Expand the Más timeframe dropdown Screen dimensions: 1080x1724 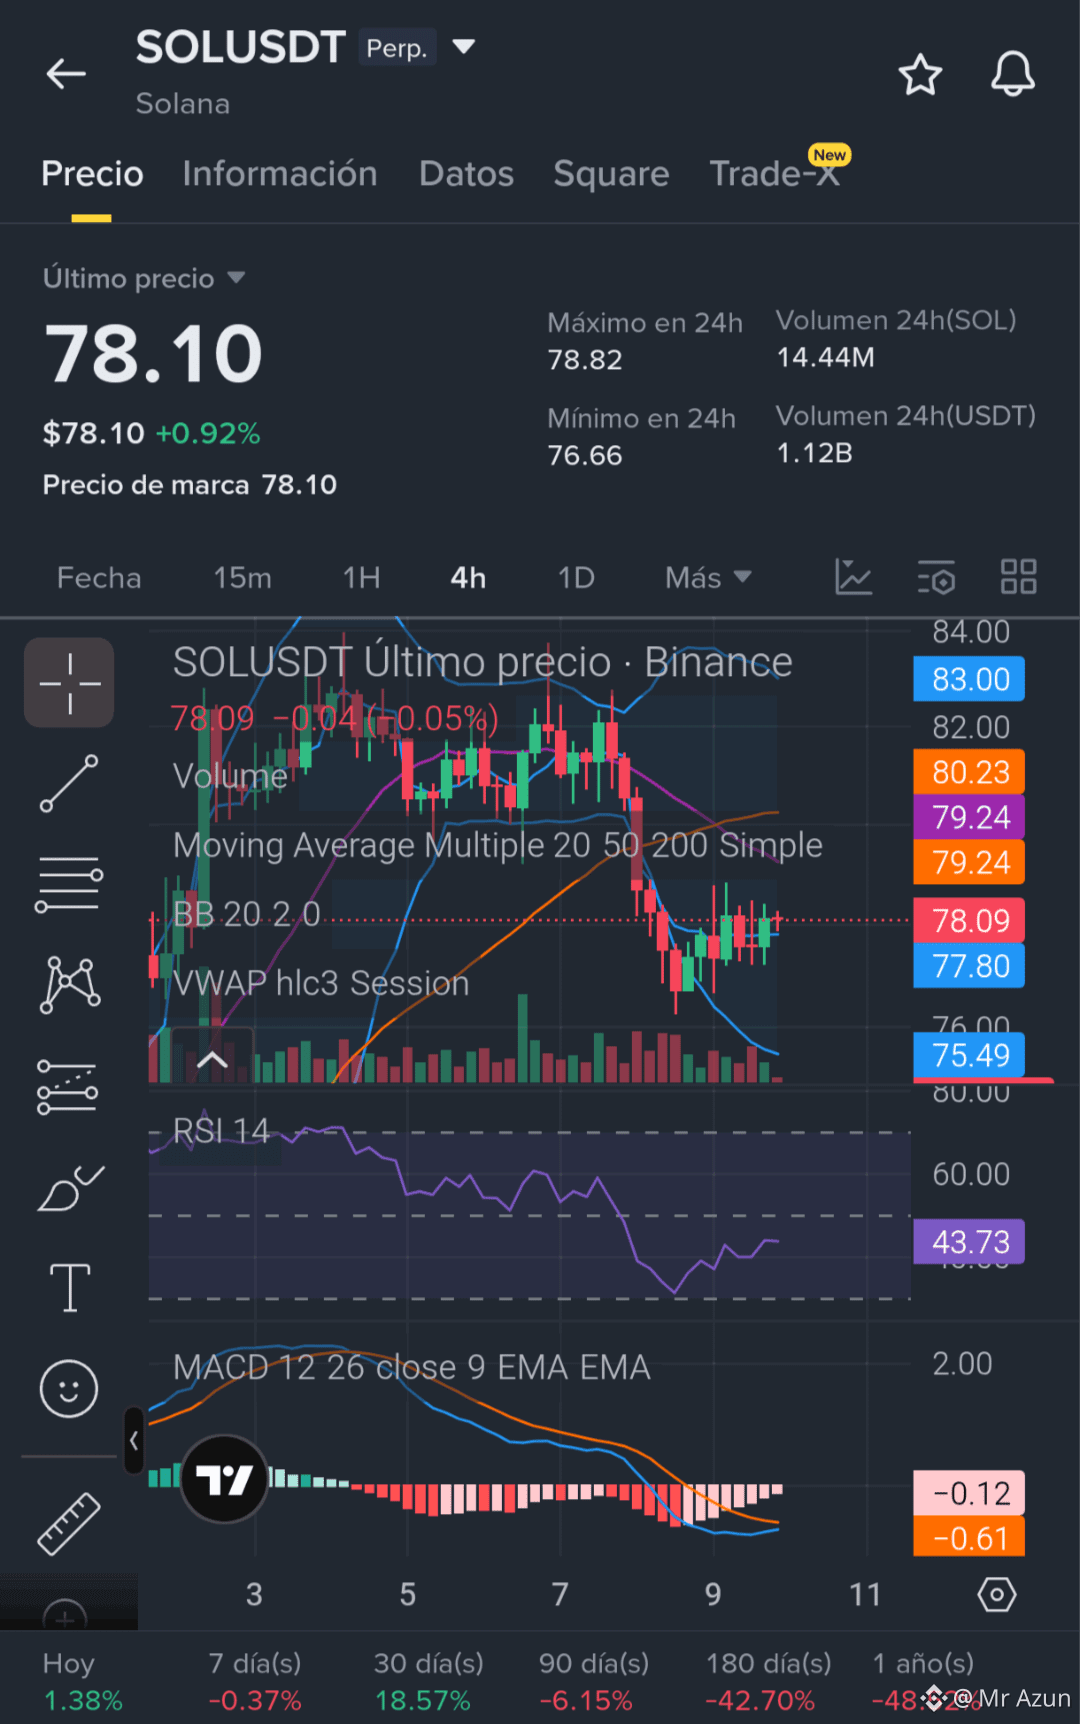tap(708, 578)
